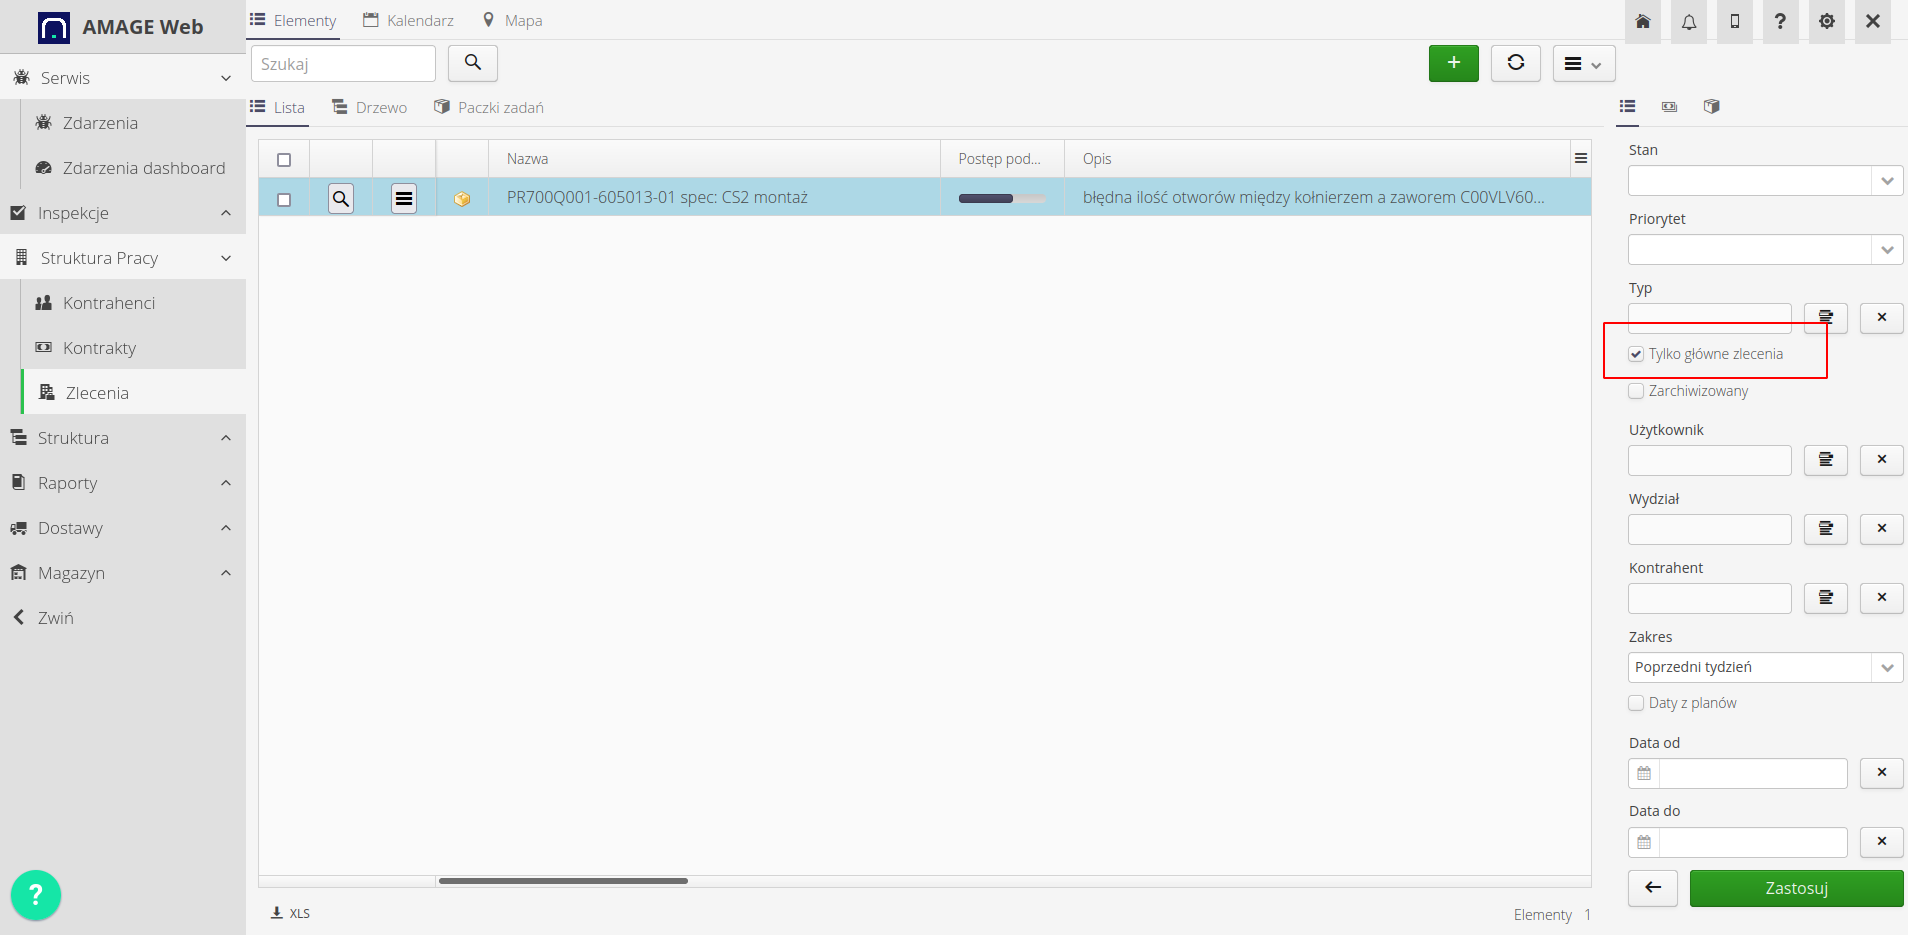Screen dimensions: 1908x935
Task: Tick the Daty z planów checkbox
Action: (x=1636, y=703)
